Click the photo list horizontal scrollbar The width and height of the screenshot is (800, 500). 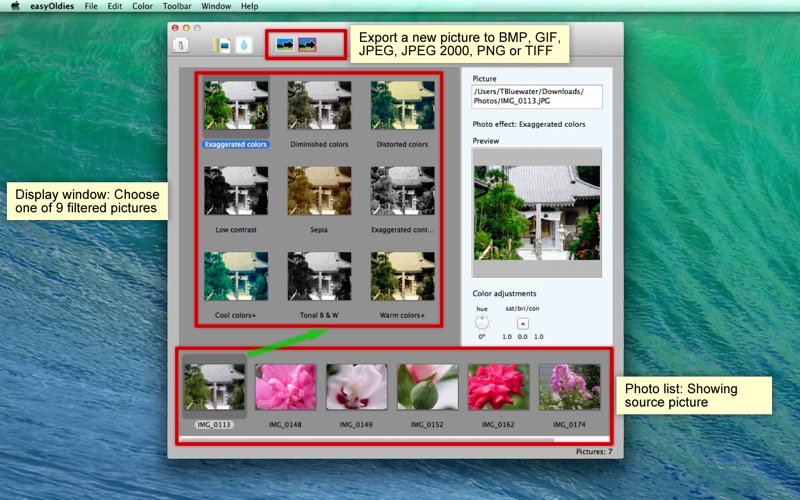[x=367, y=439]
